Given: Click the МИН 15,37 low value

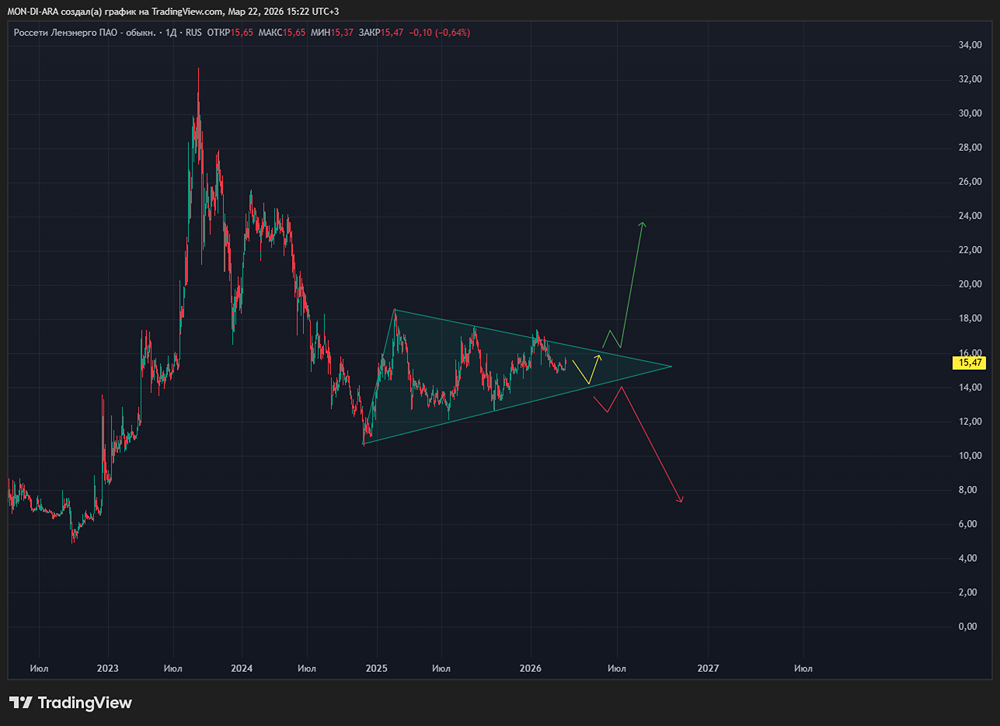Looking at the screenshot, I should [332, 33].
